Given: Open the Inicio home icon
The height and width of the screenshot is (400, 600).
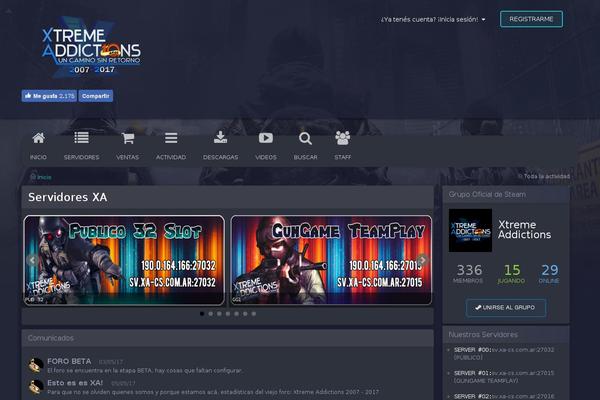Looking at the screenshot, I should tap(38, 138).
